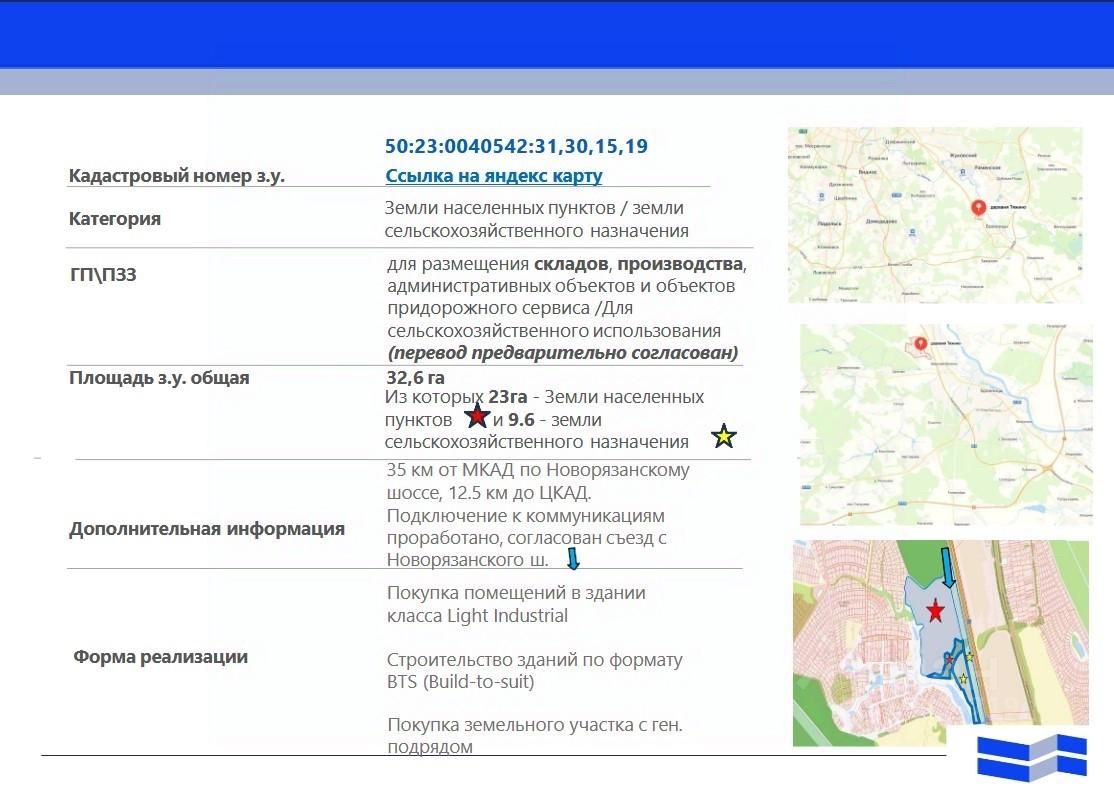Screen dimensions: 1114x790
Task: Open the top regional overview map thumbnail
Action: (x=935, y=215)
